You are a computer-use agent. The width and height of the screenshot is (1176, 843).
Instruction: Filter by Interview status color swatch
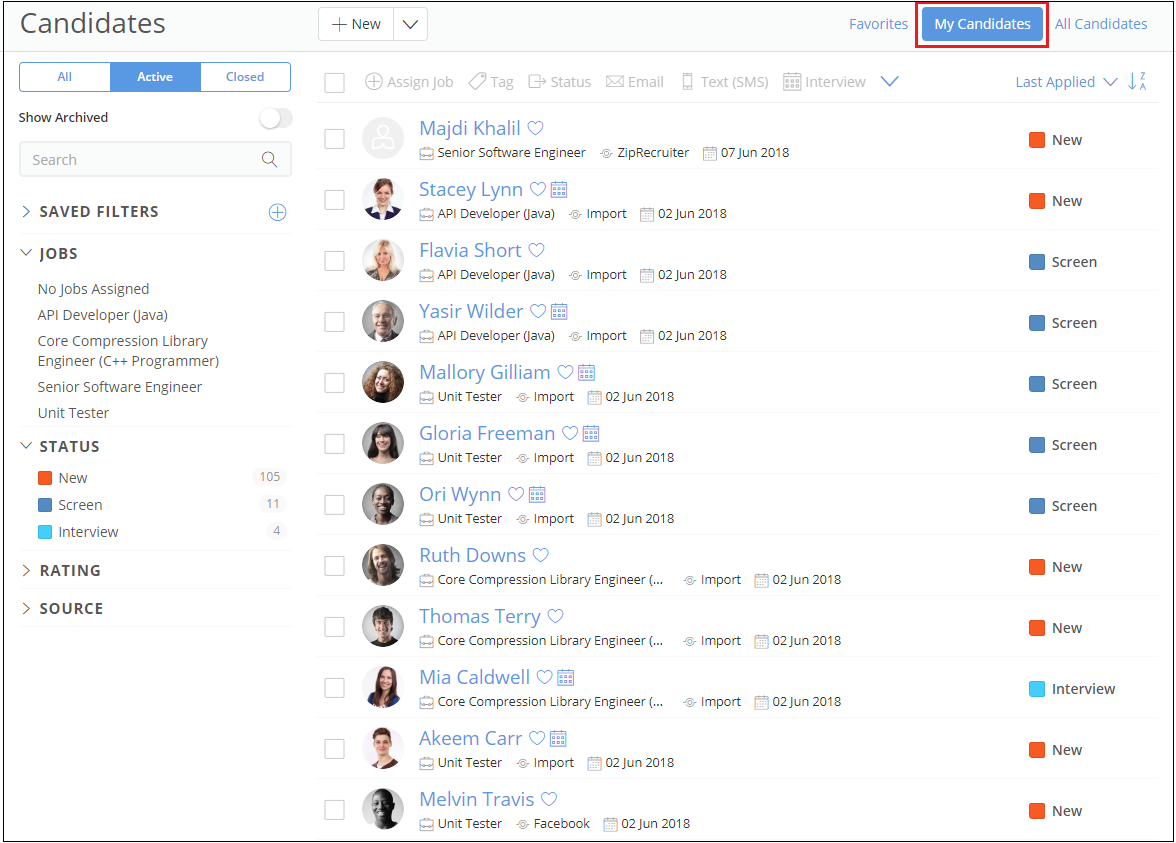pos(45,532)
